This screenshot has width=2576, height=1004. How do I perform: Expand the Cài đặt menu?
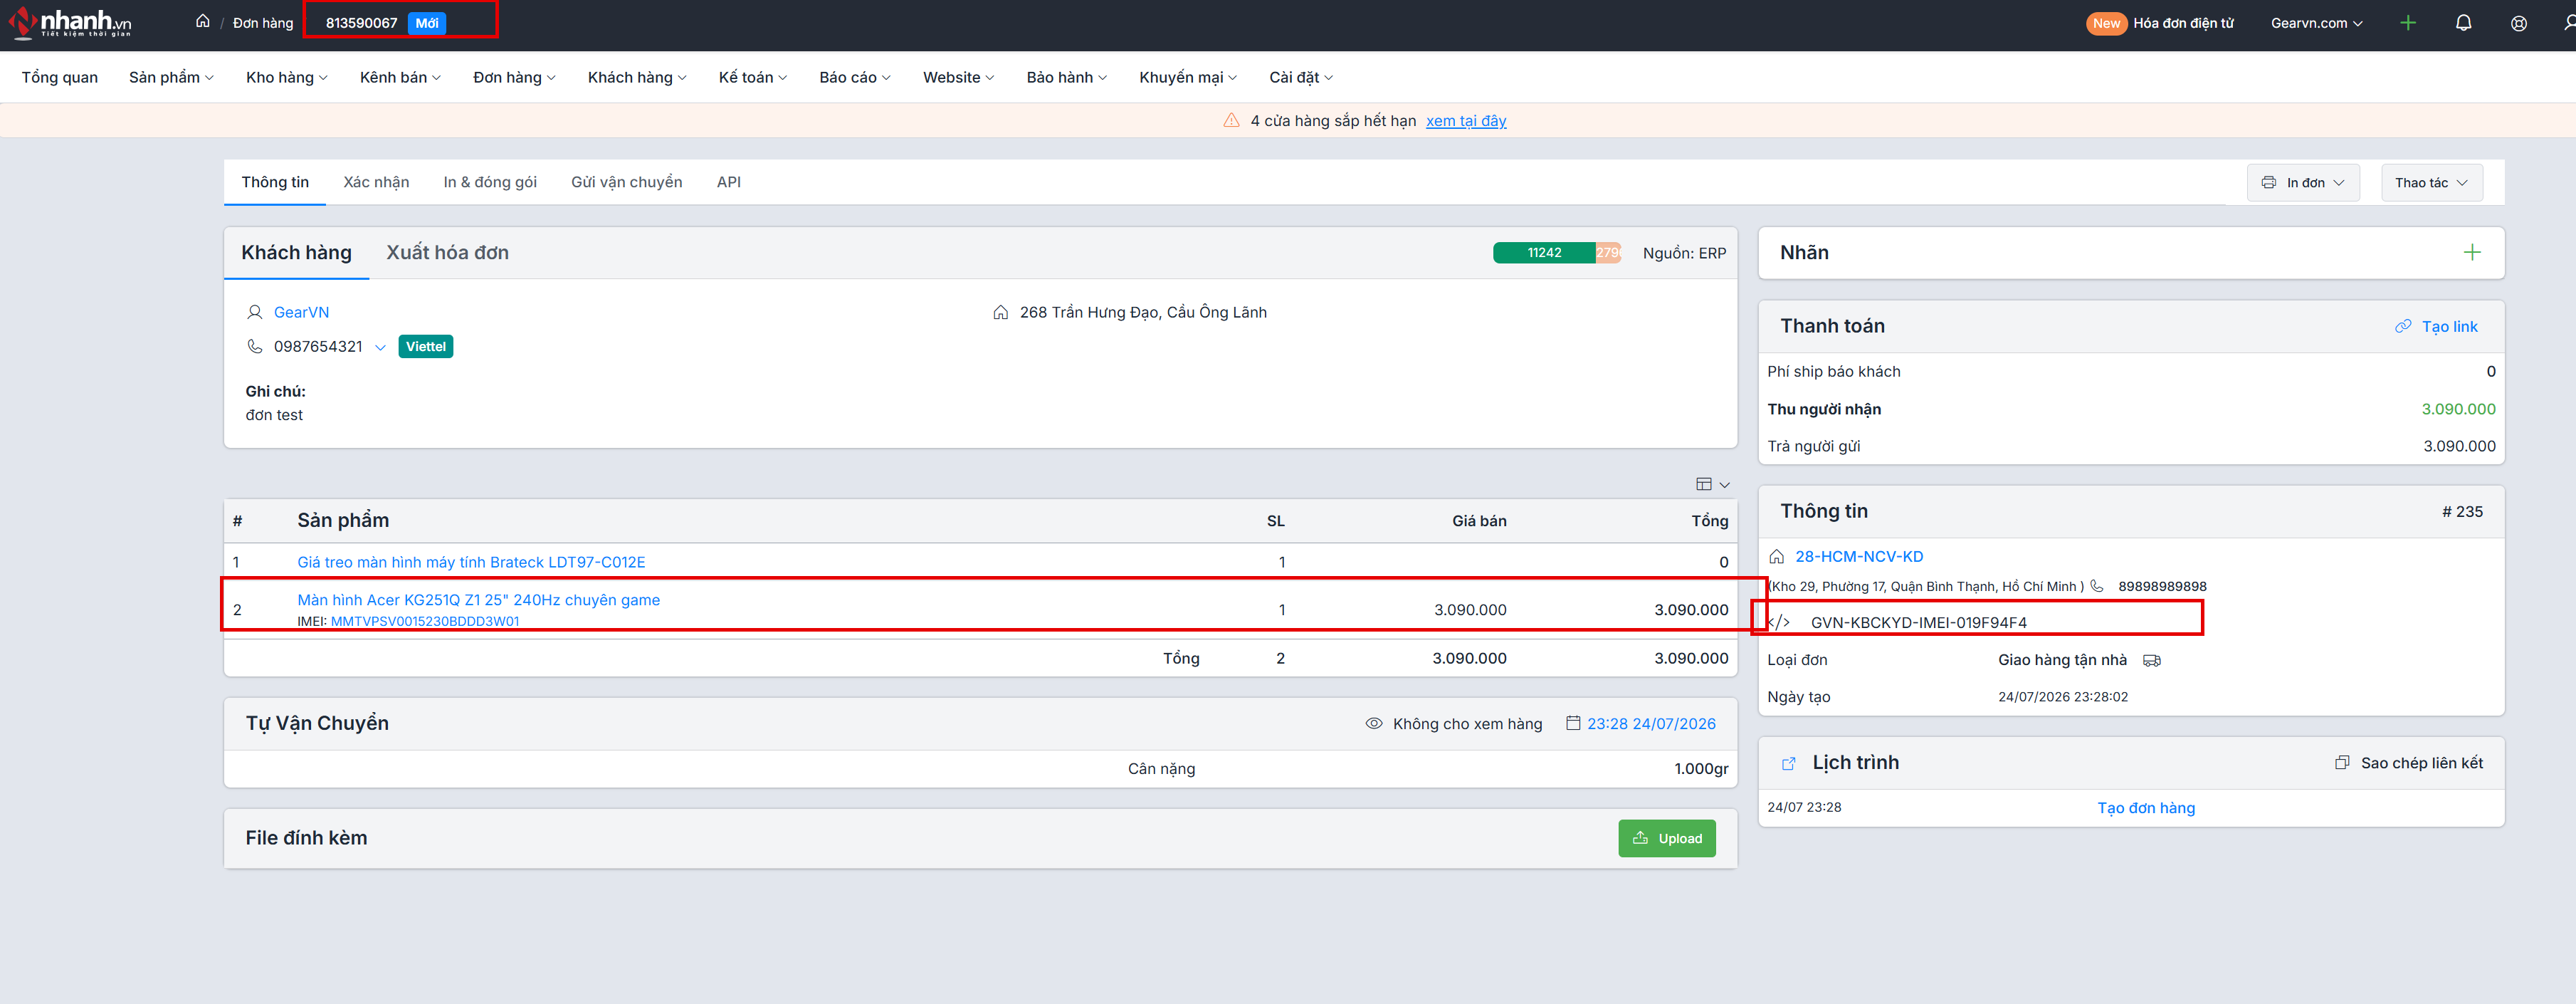pyautogui.click(x=1301, y=78)
